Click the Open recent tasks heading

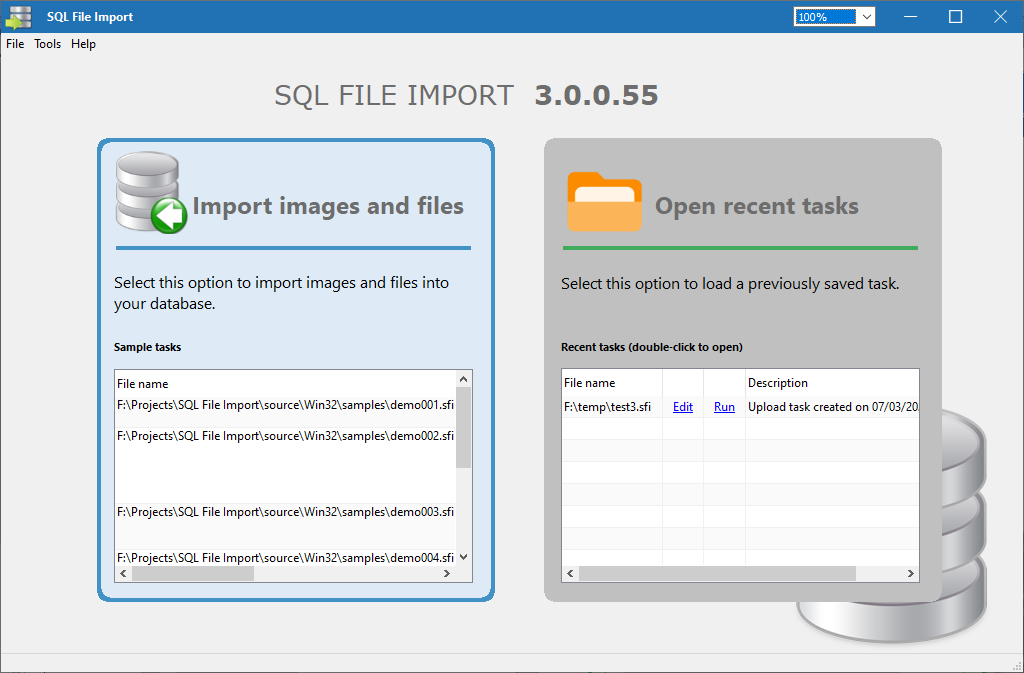pos(756,206)
